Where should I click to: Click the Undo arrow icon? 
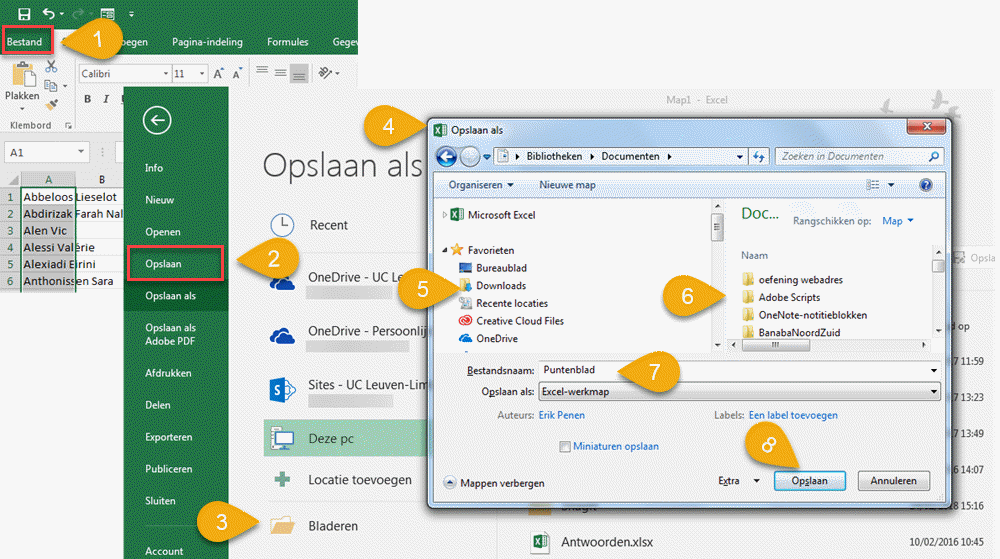(x=48, y=13)
